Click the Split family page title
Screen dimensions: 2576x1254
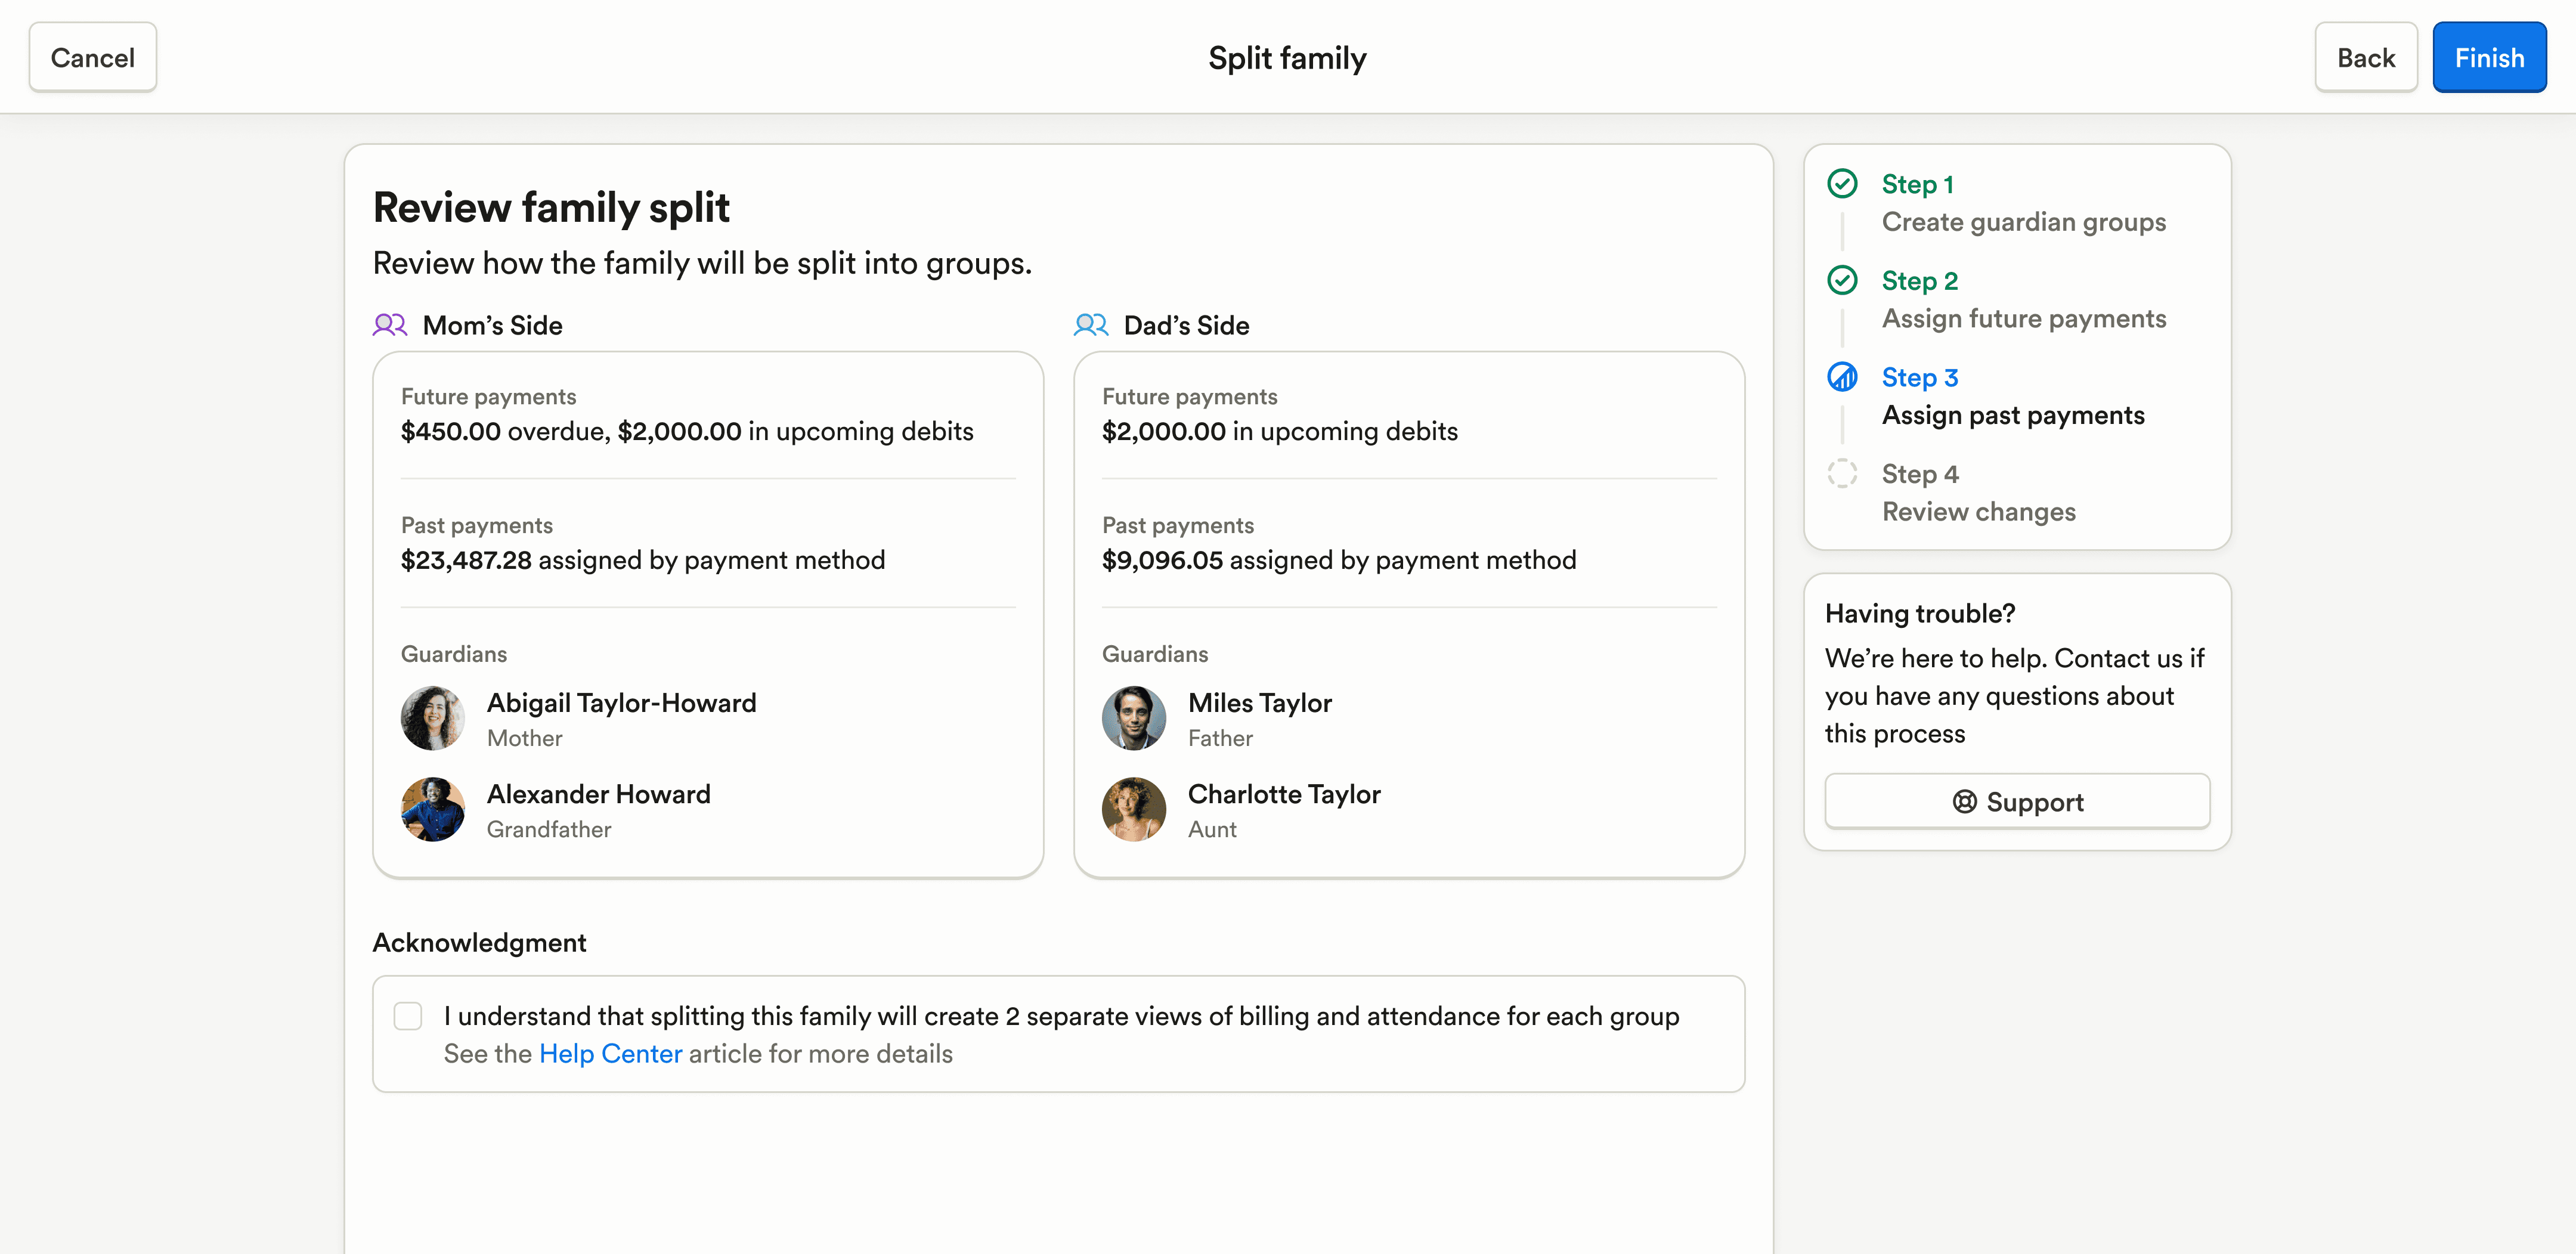1287,58
